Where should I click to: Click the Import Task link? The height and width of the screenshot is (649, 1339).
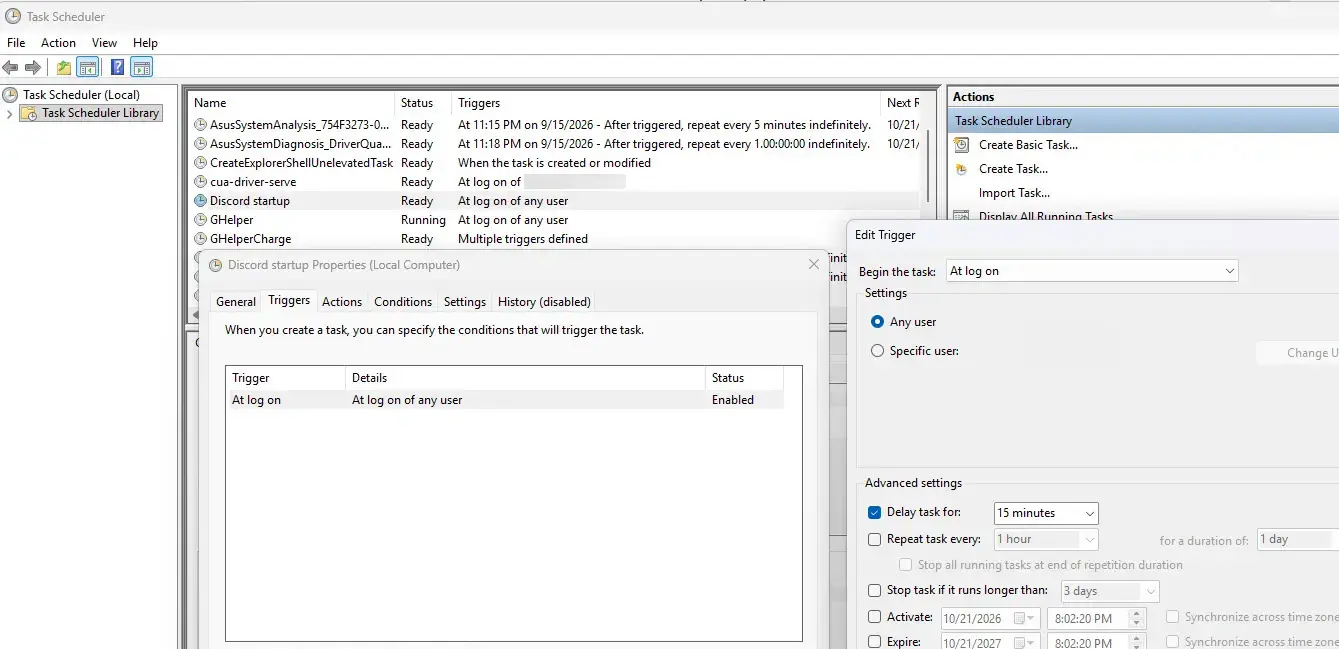(x=1014, y=193)
